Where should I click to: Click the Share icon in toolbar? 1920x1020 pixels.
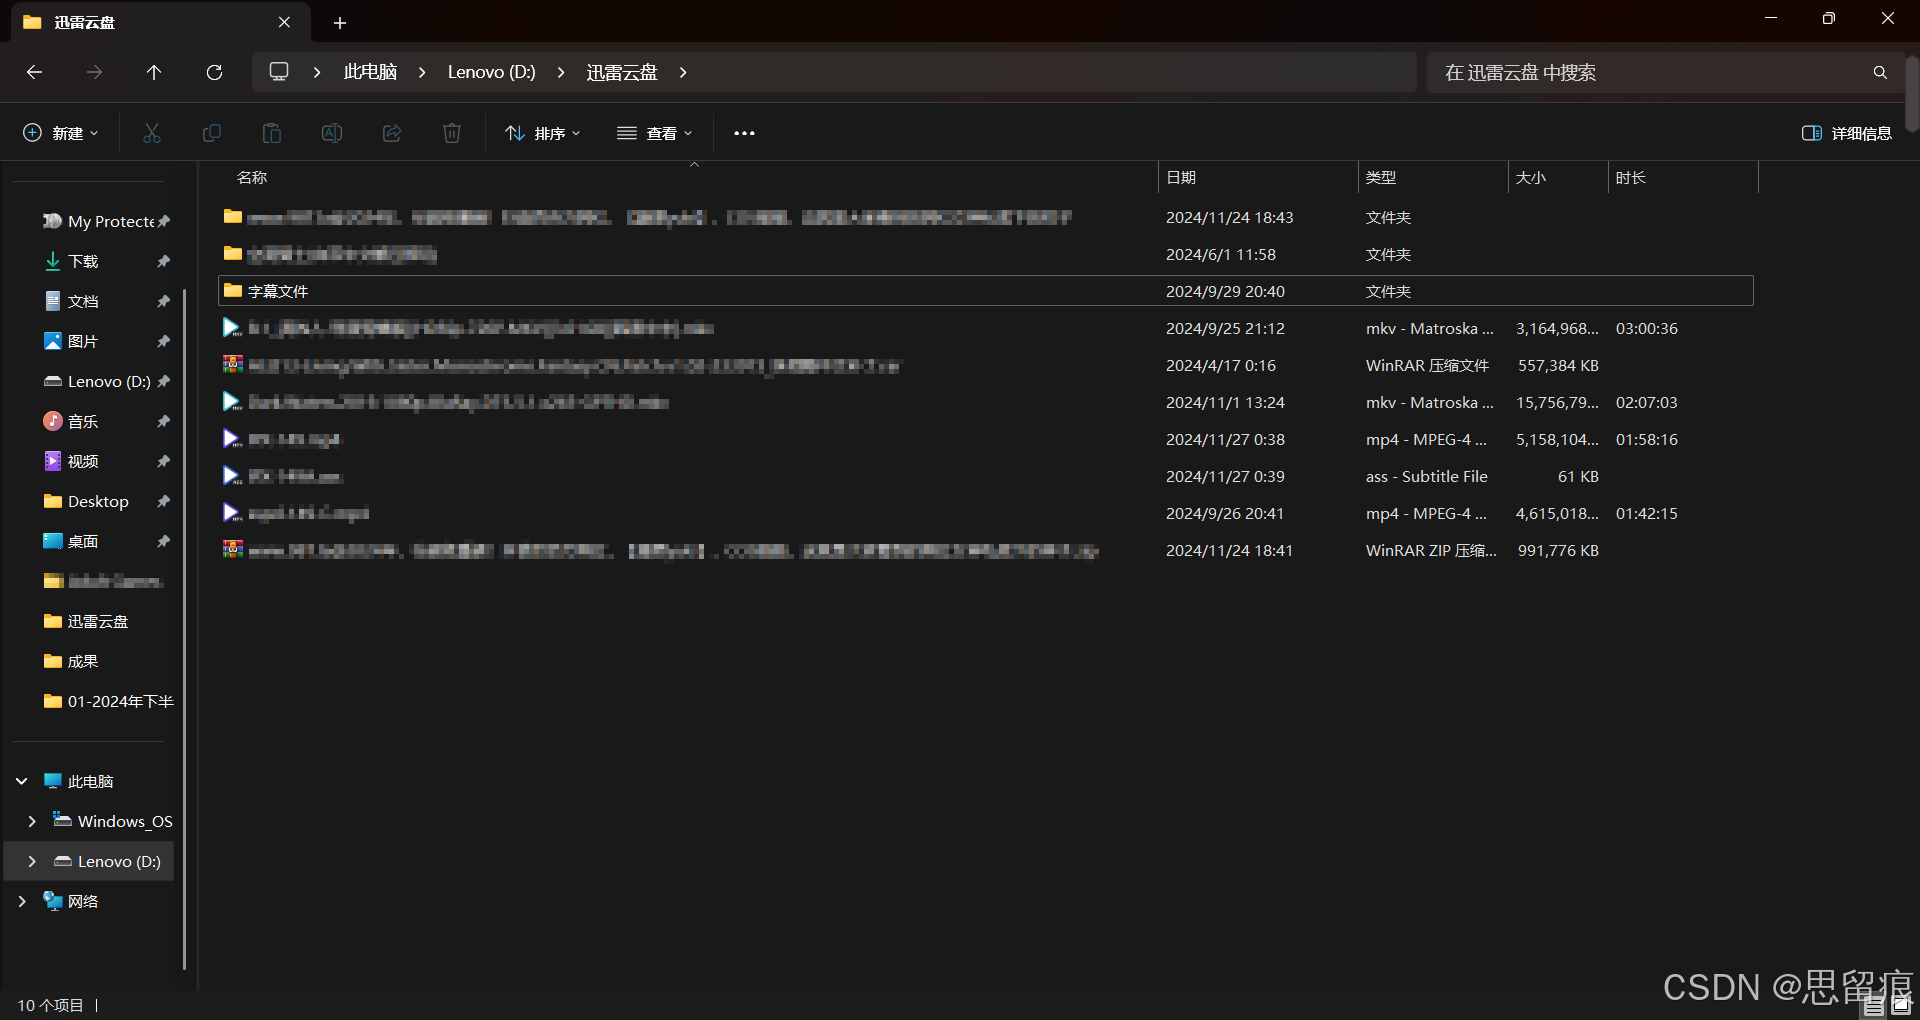(x=392, y=133)
